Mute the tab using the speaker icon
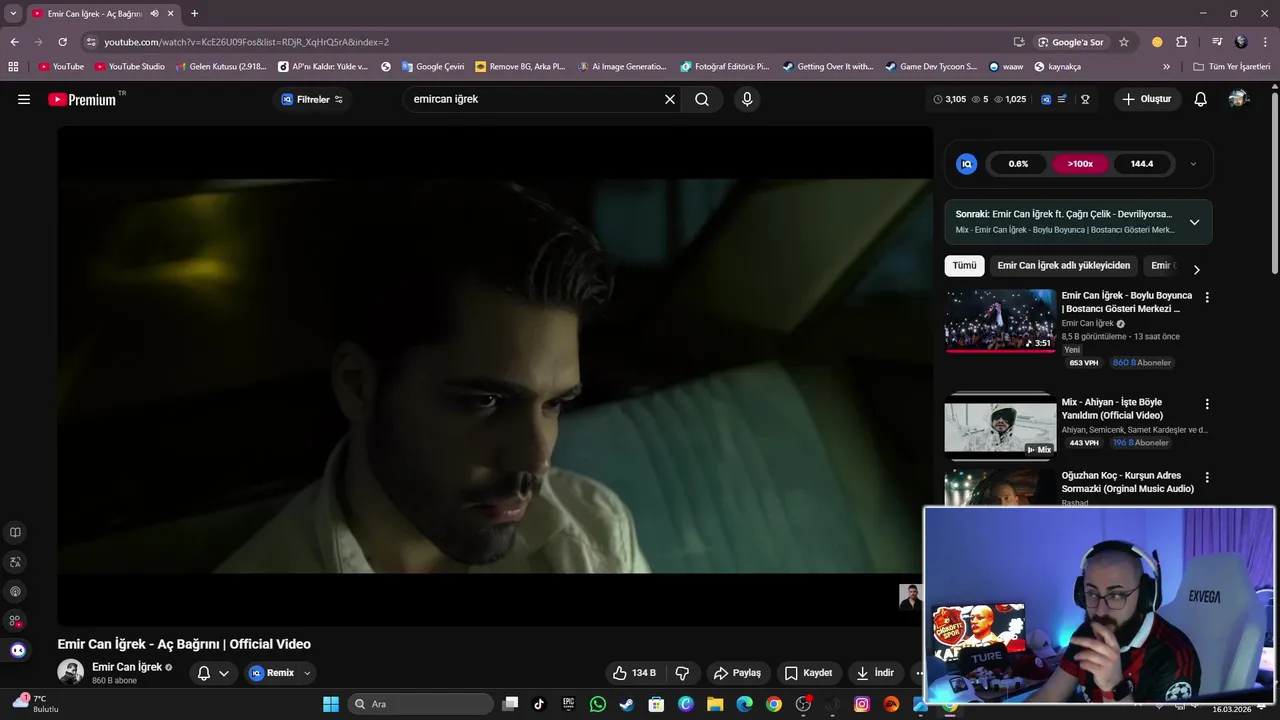The image size is (1280, 720). [155, 14]
